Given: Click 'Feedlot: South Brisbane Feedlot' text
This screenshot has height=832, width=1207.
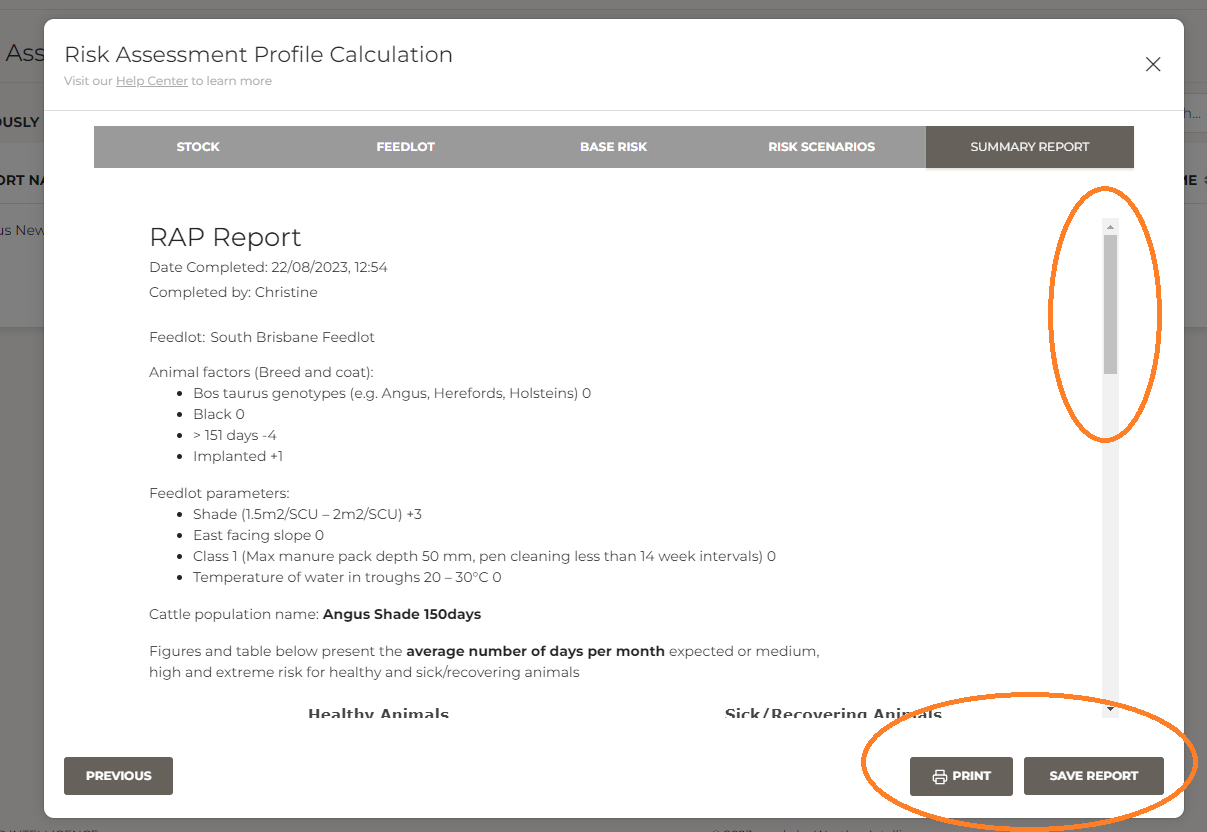Looking at the screenshot, I should pos(262,337).
